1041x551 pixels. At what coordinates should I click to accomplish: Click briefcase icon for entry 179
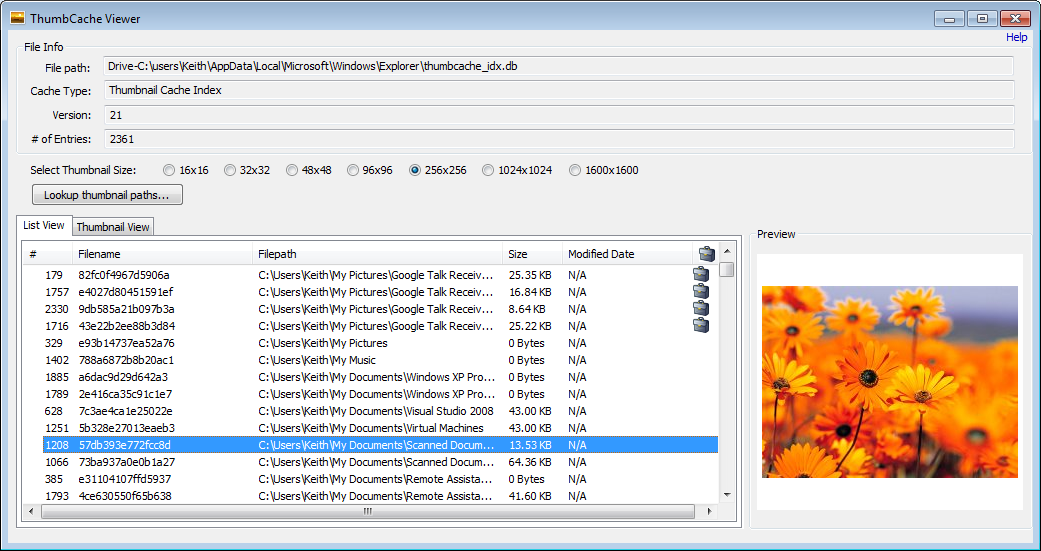701,275
